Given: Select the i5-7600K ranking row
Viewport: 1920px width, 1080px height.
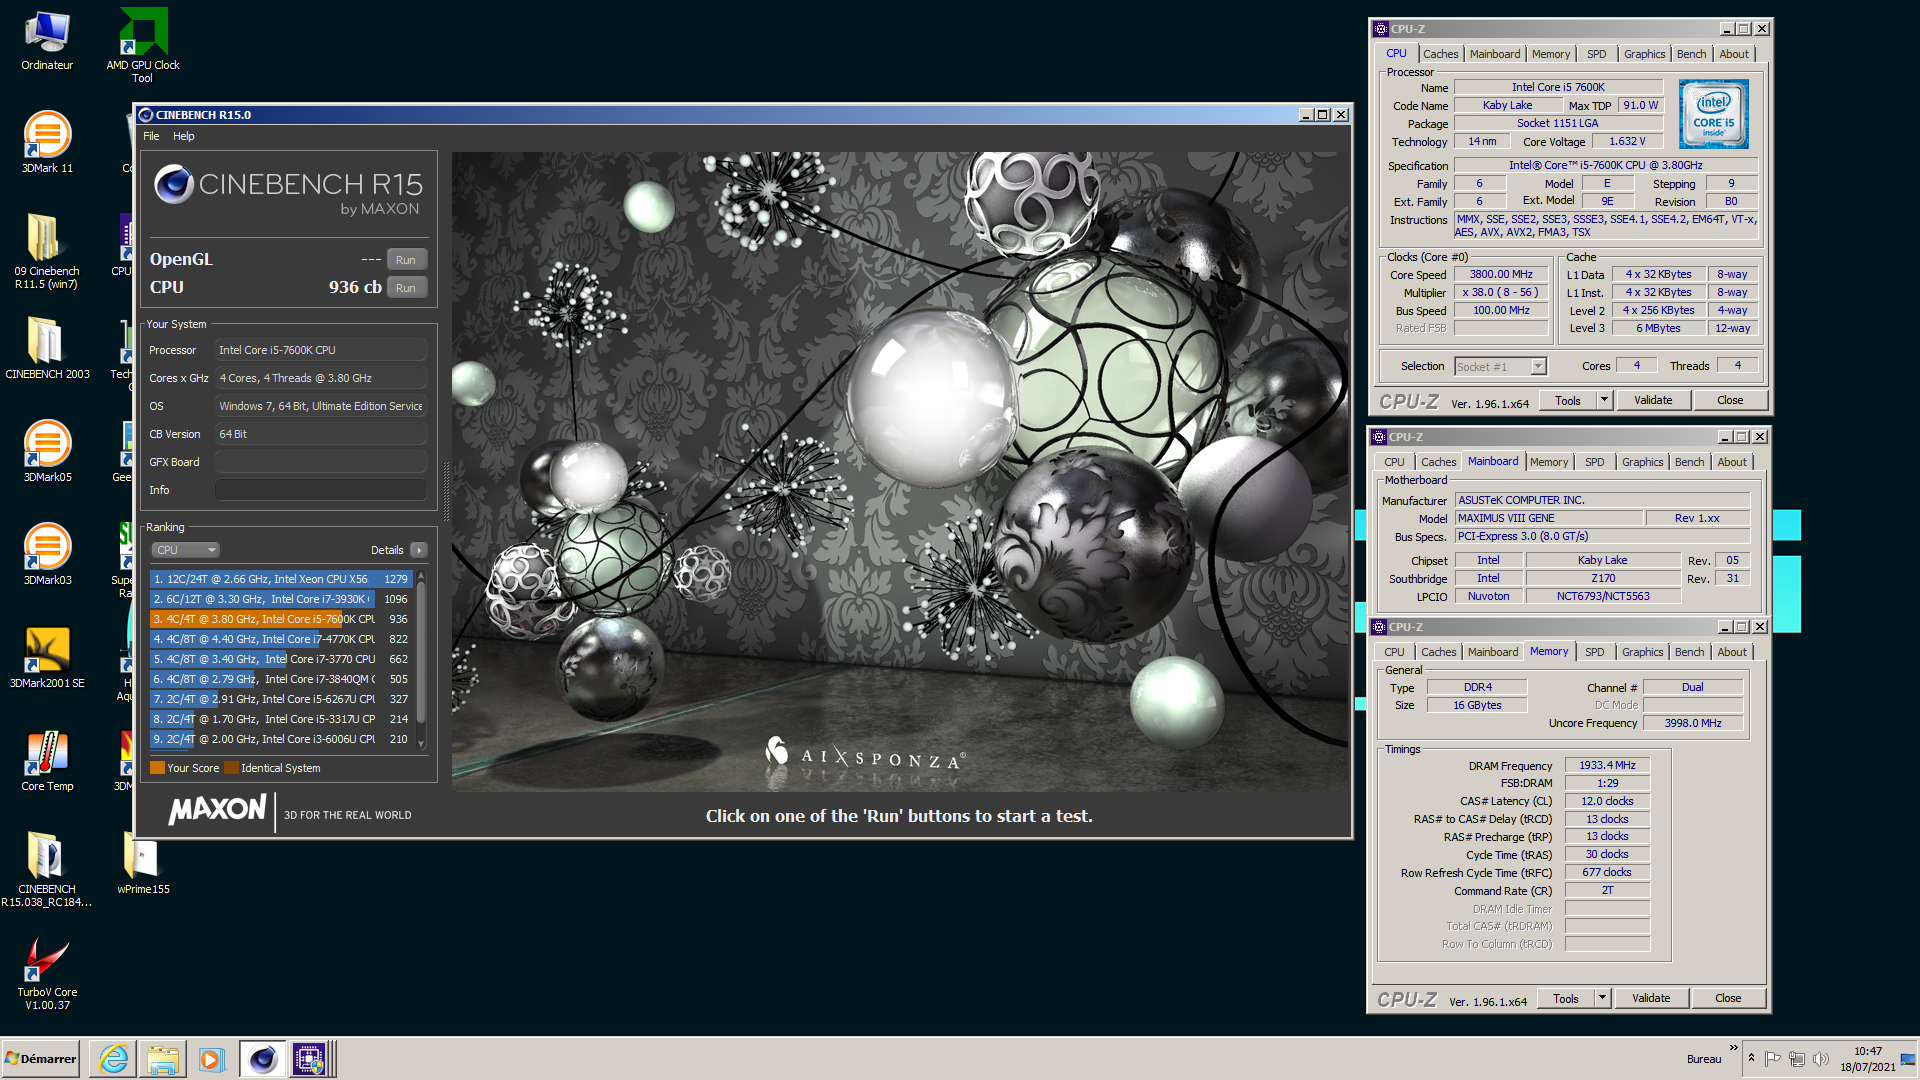Looking at the screenshot, I should click(281, 619).
